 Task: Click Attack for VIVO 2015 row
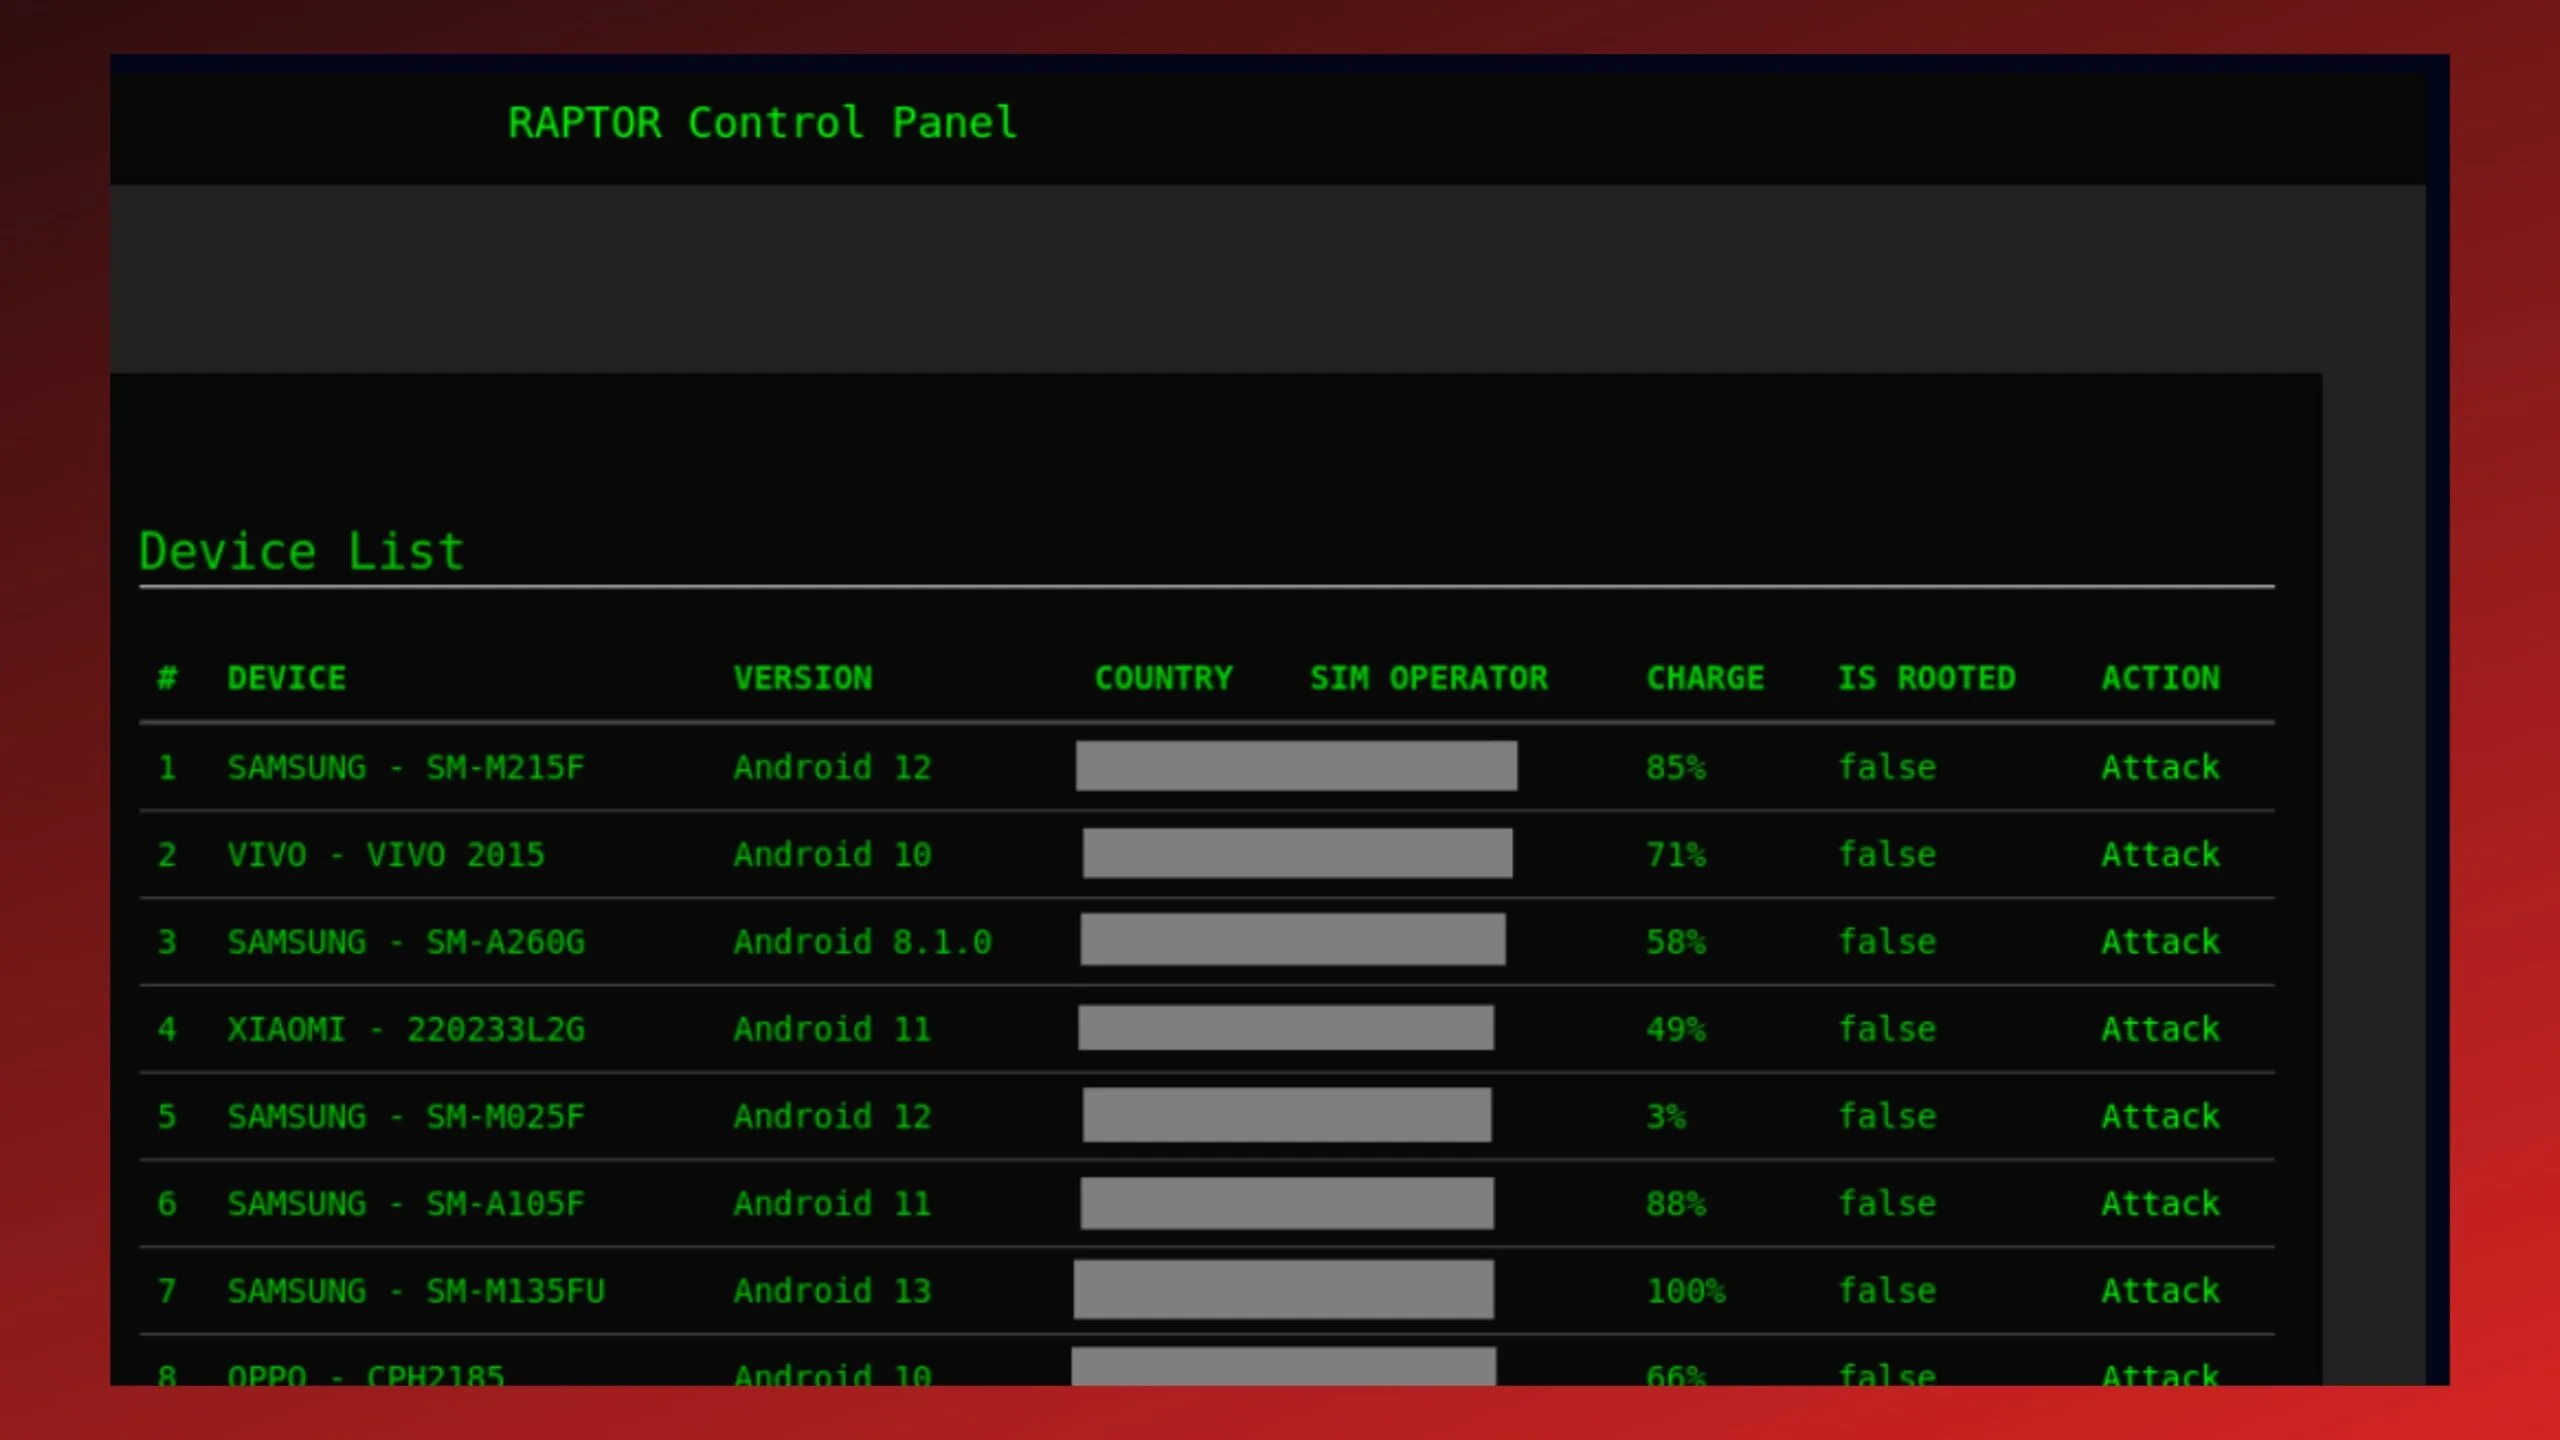click(x=2160, y=854)
